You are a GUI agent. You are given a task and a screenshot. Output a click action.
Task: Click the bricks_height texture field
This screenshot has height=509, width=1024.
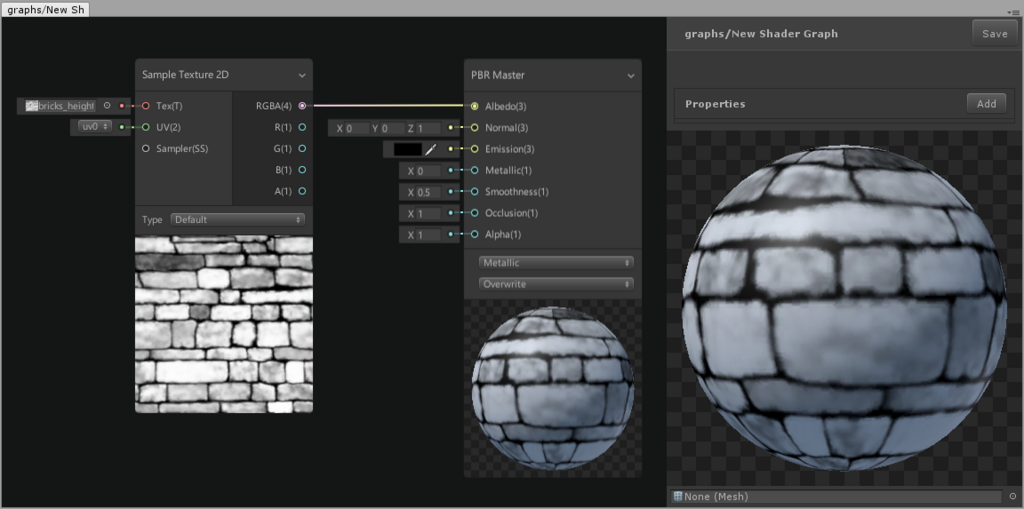60,106
